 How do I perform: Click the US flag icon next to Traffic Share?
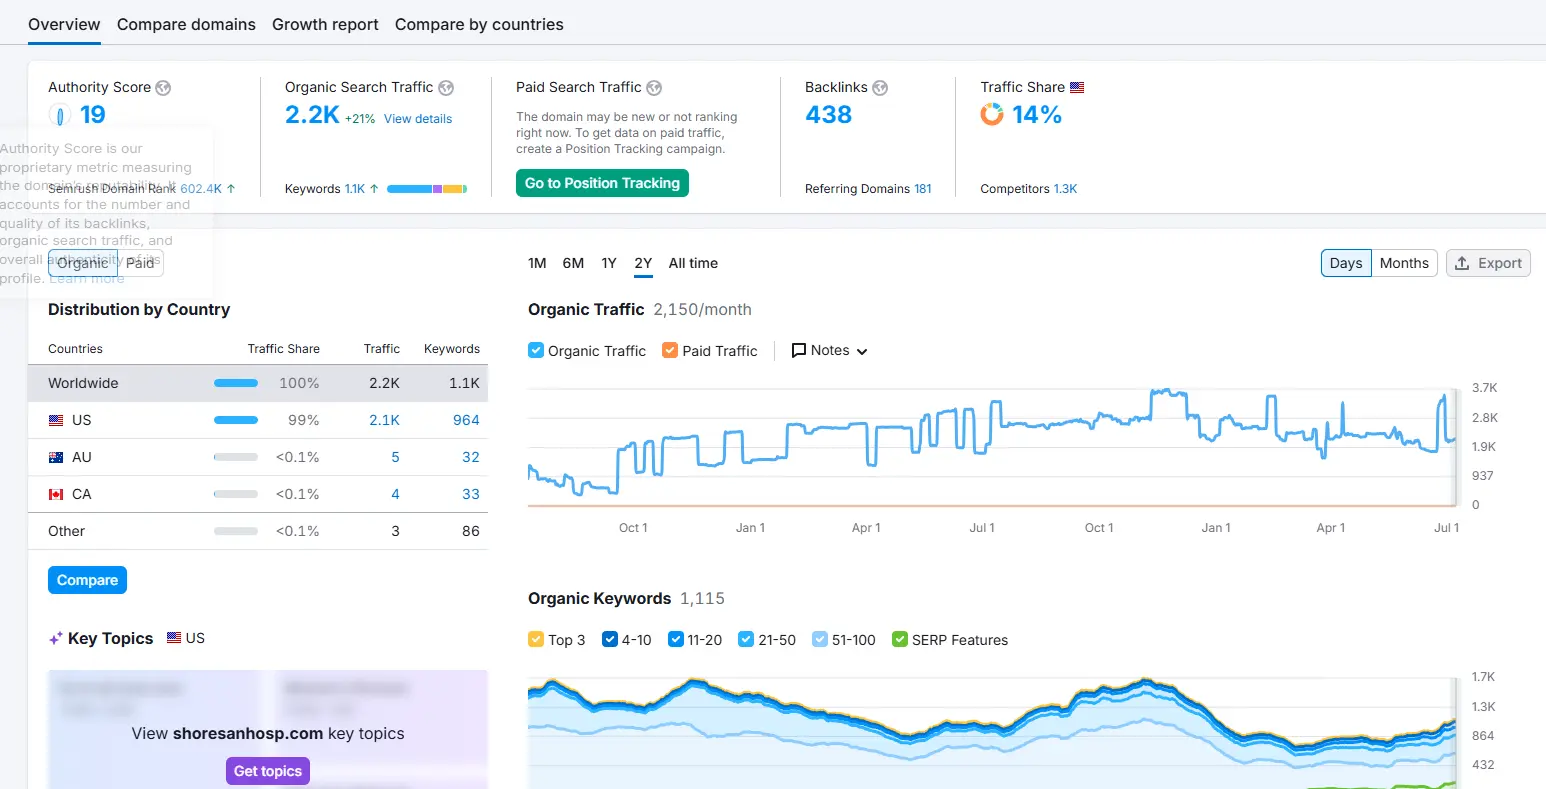pos(1077,88)
